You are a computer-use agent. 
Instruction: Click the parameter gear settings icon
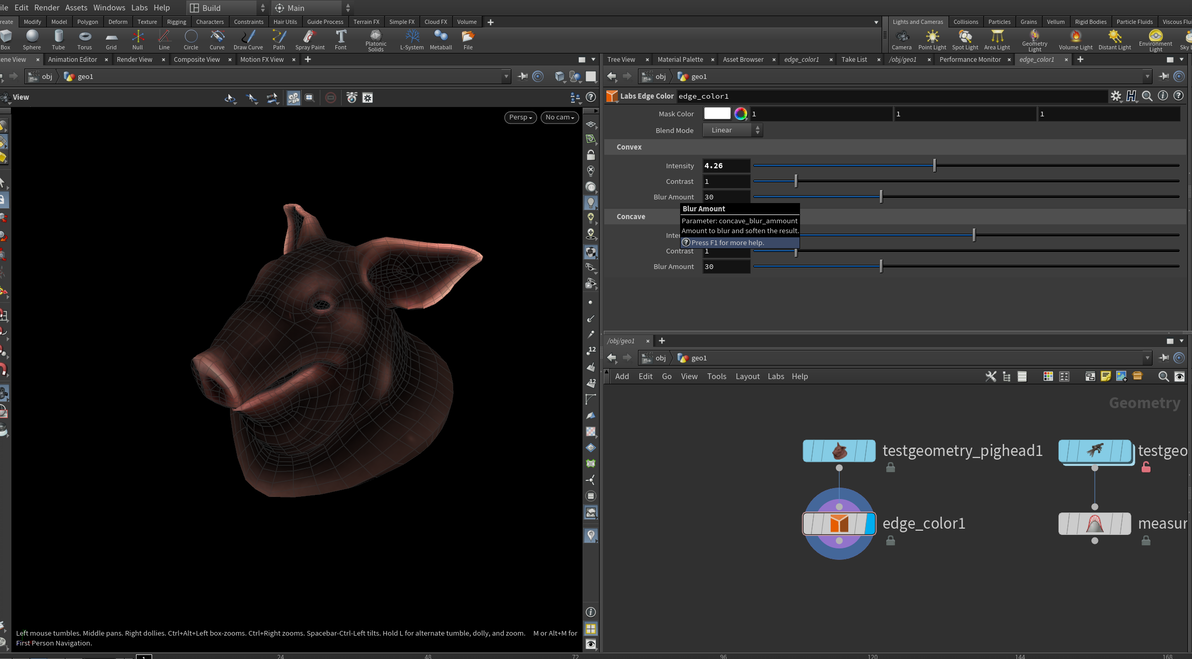coord(1116,96)
